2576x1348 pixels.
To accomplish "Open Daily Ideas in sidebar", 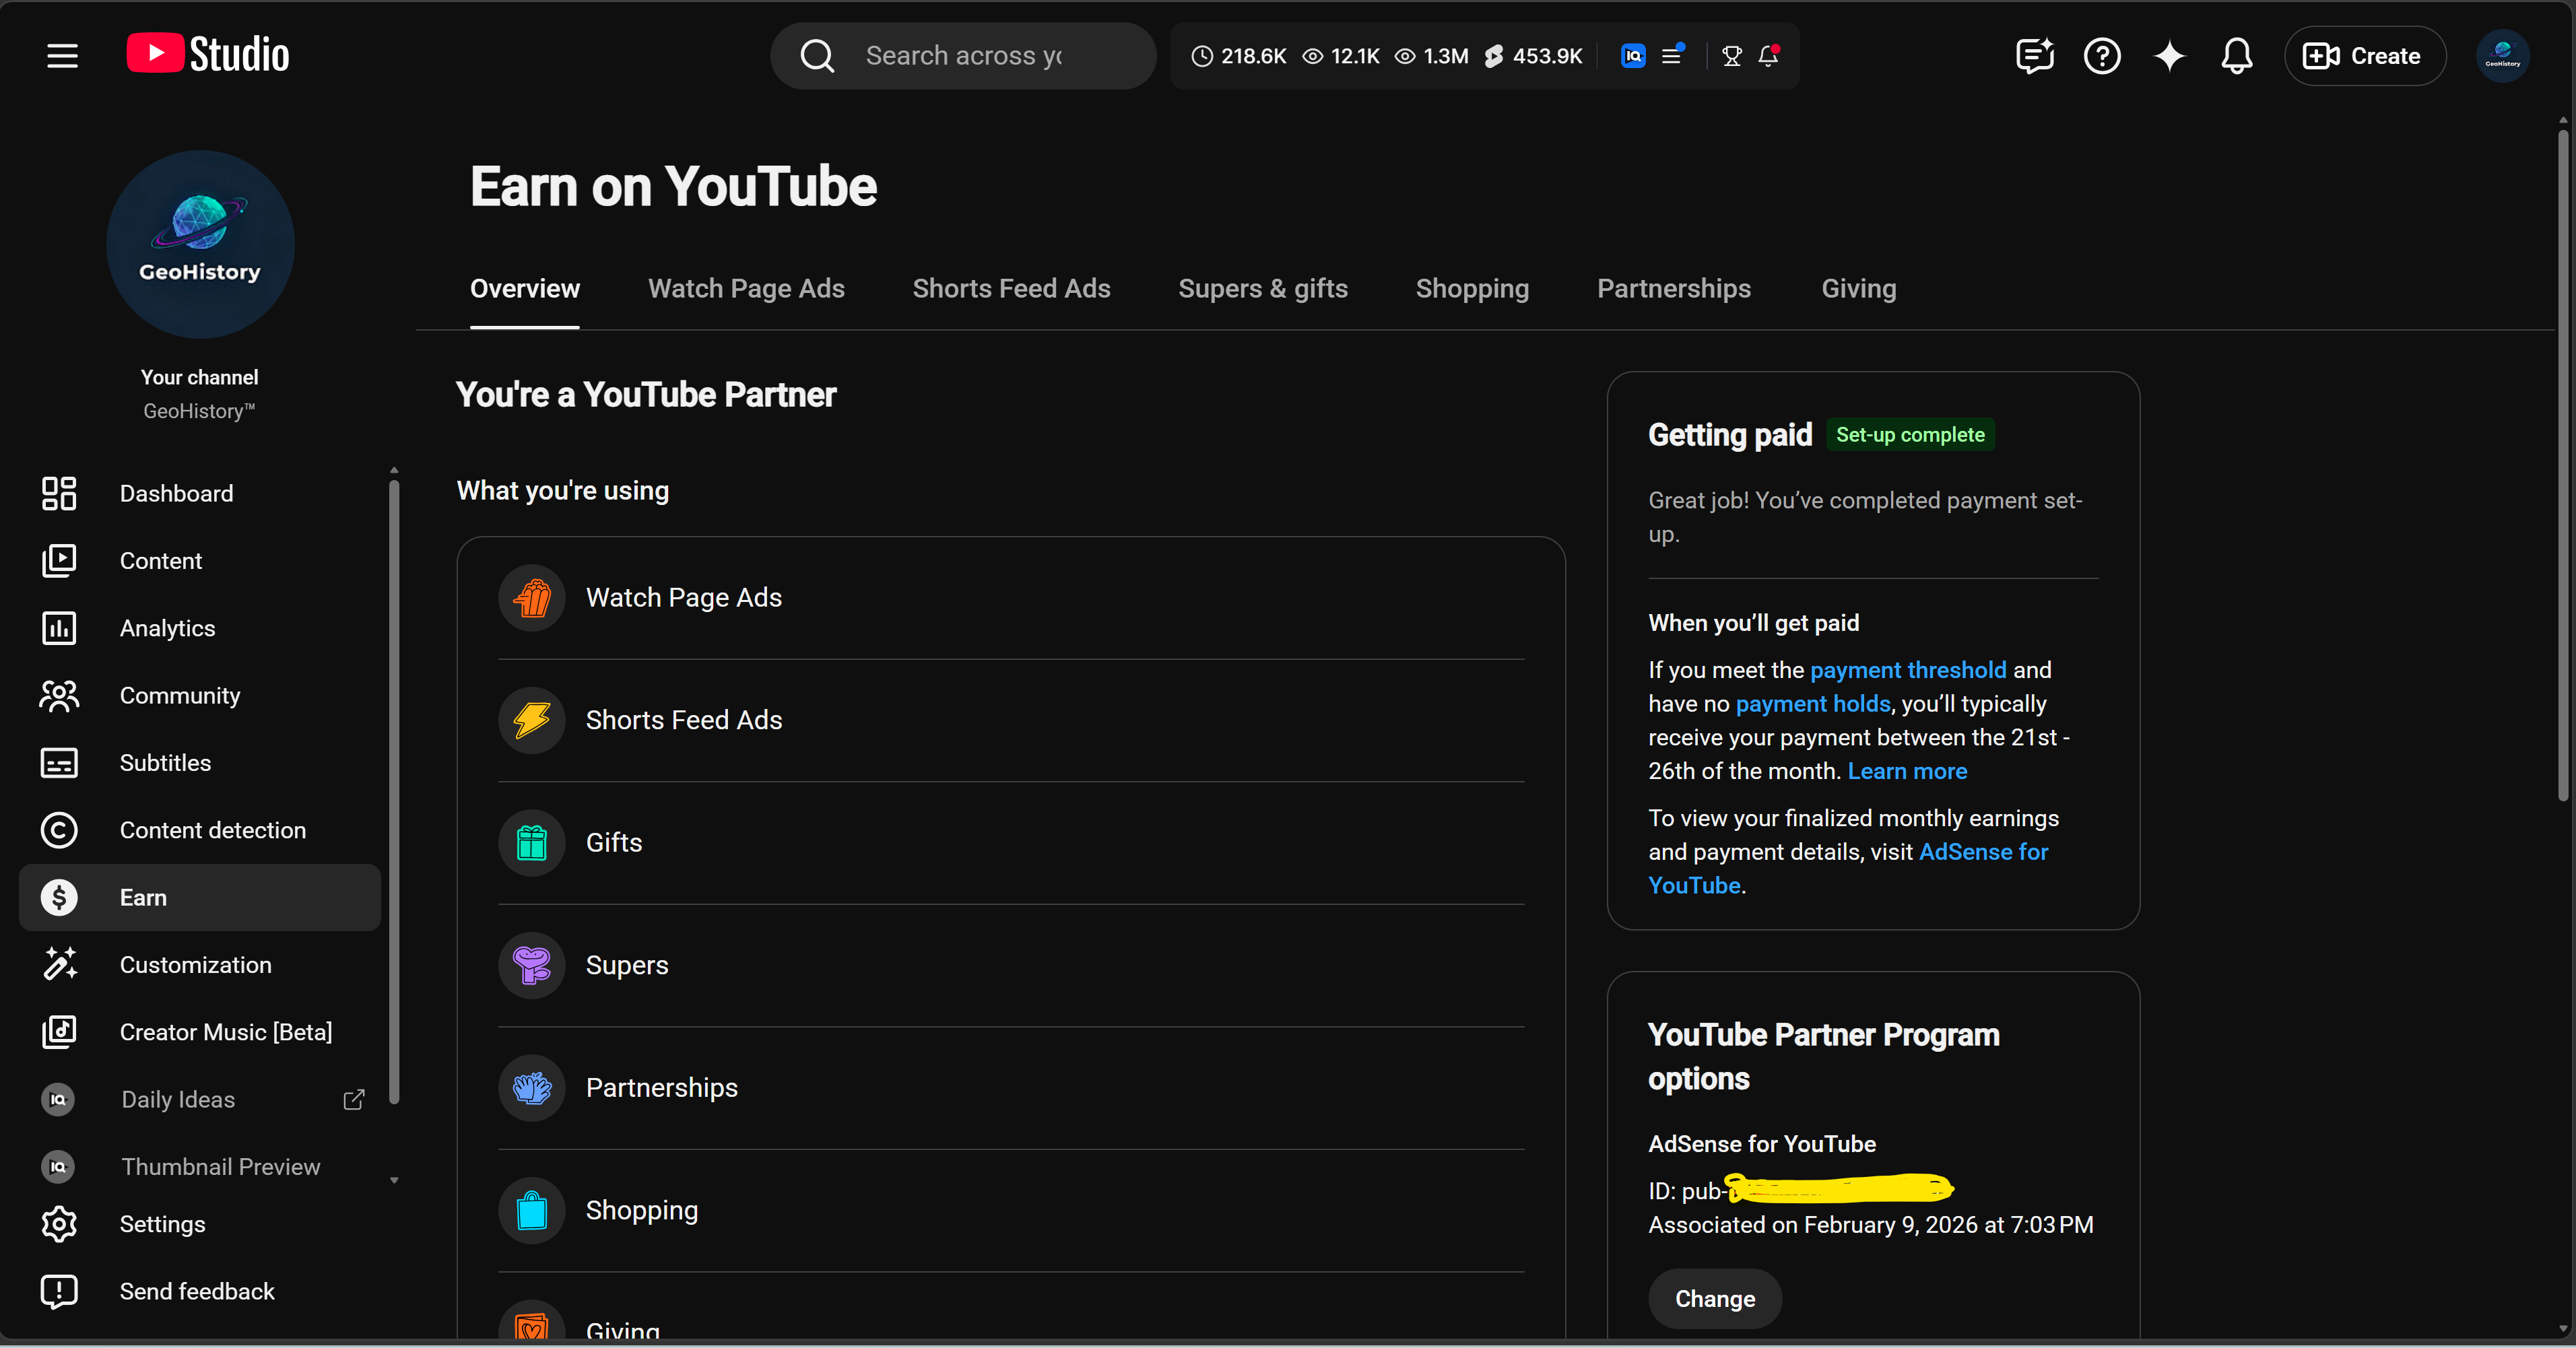I will tap(200, 1099).
